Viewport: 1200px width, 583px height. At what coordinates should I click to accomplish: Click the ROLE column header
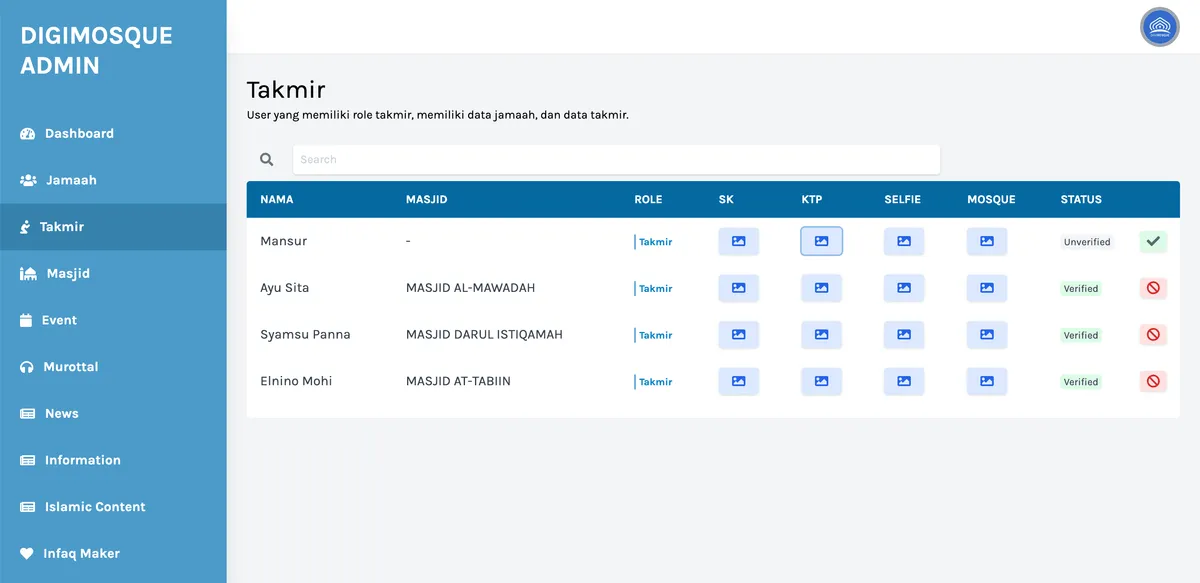pyautogui.click(x=648, y=199)
